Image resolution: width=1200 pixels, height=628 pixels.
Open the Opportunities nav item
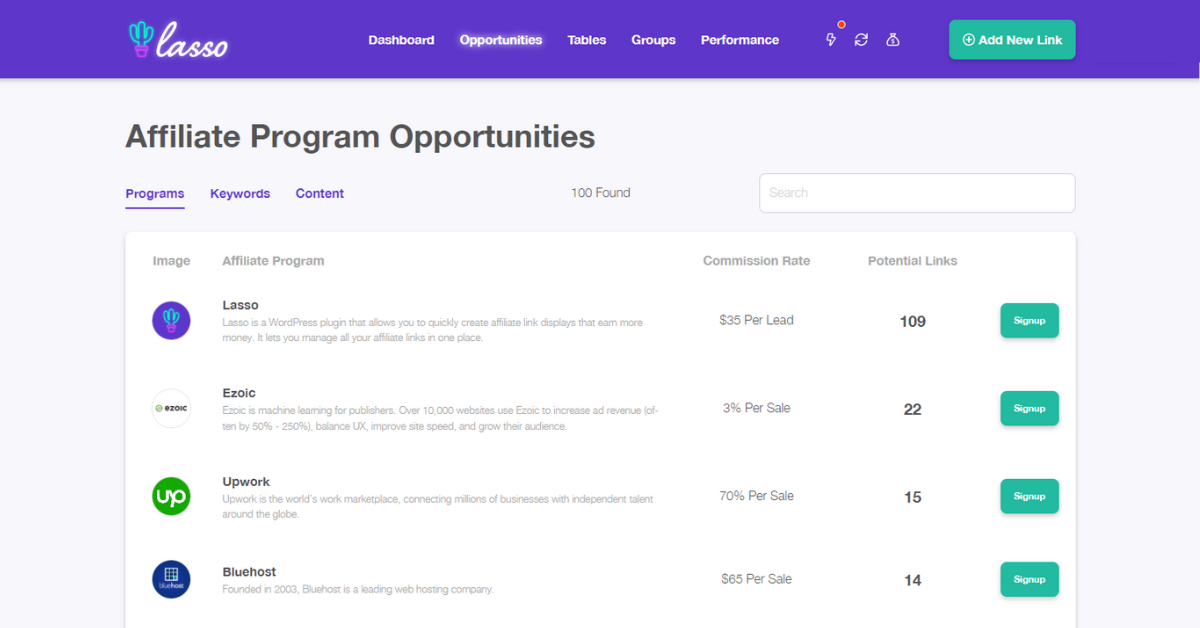point(501,40)
